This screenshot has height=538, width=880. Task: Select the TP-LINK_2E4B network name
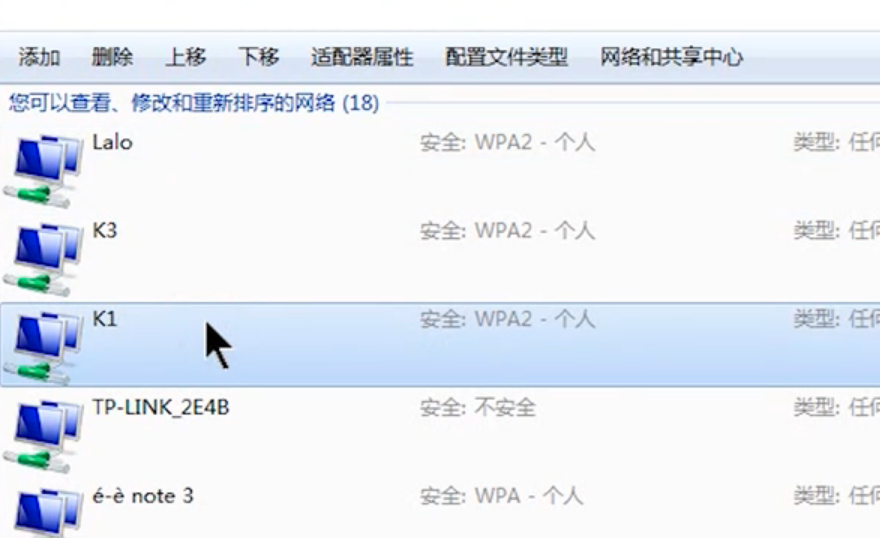(x=161, y=407)
